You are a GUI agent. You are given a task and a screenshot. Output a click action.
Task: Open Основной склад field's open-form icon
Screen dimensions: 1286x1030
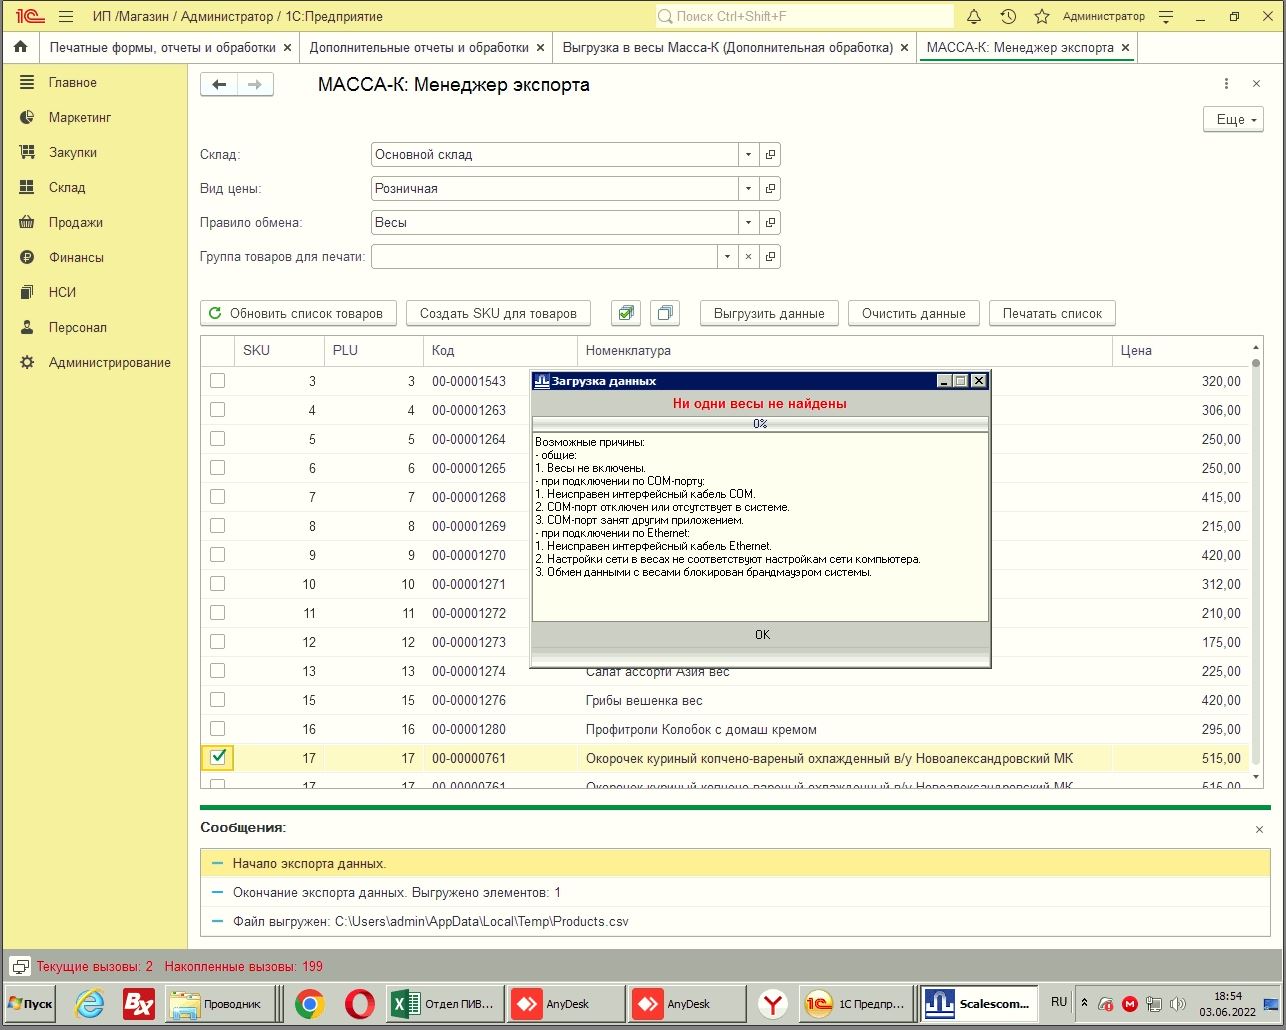pos(770,155)
